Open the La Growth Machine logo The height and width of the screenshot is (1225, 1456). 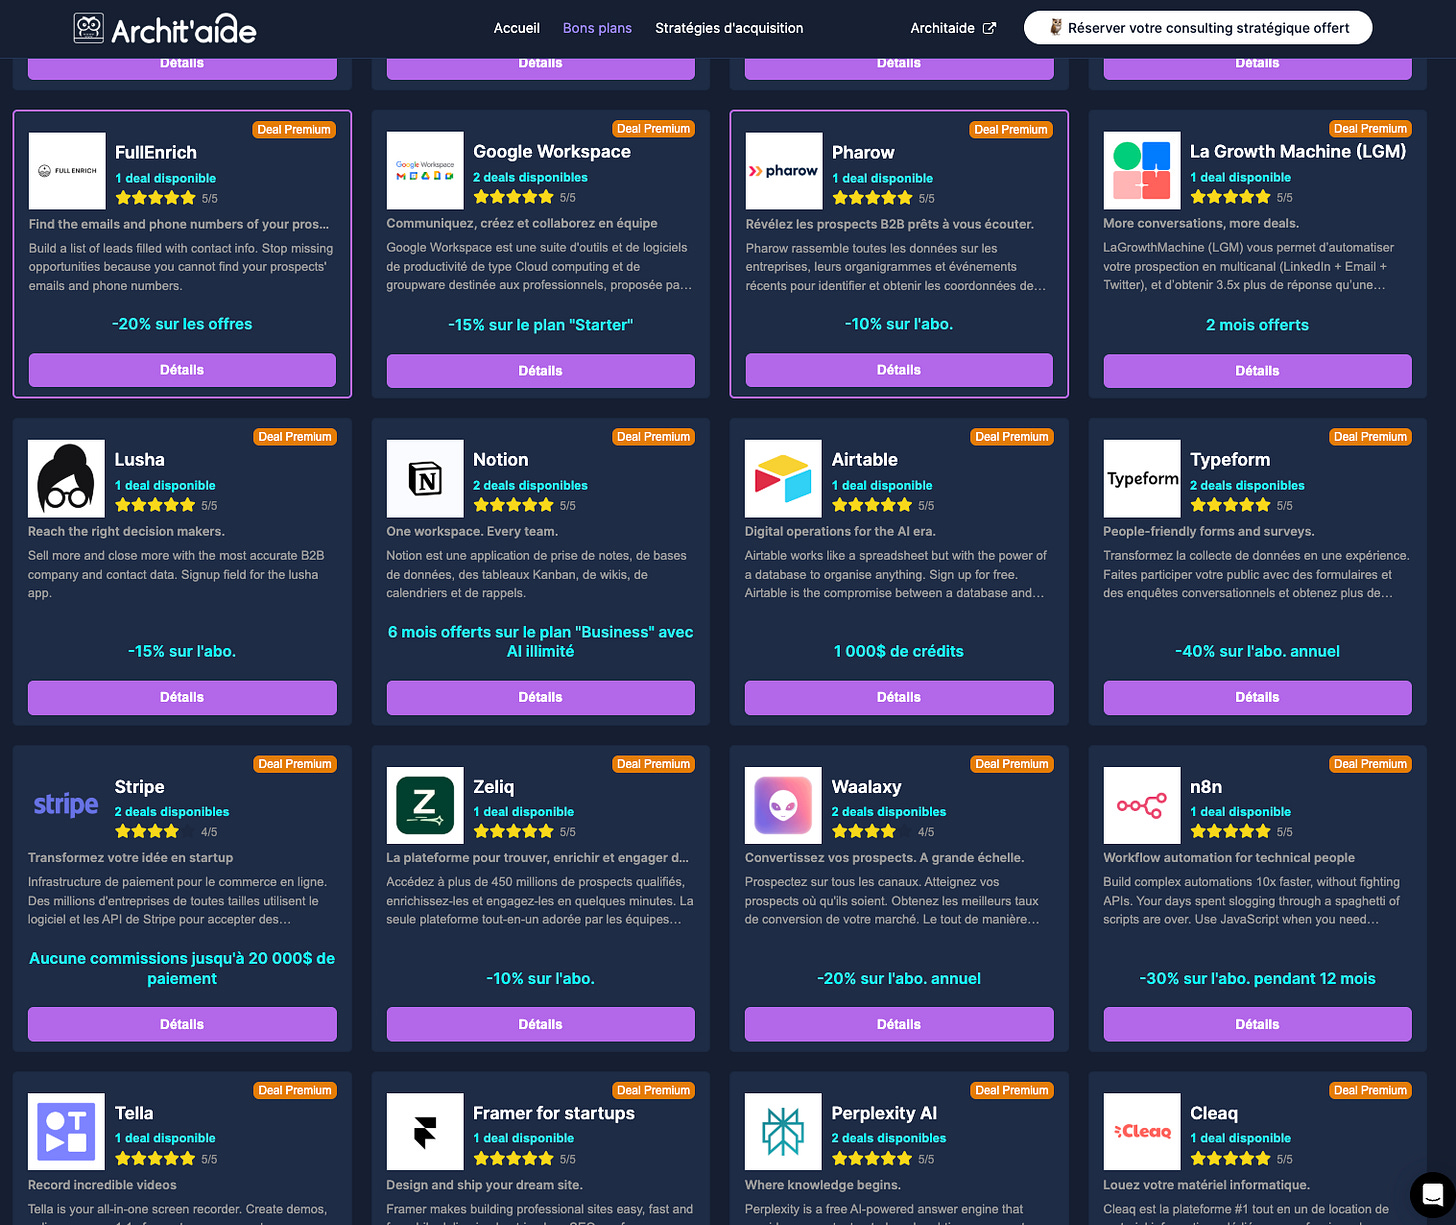(1142, 170)
